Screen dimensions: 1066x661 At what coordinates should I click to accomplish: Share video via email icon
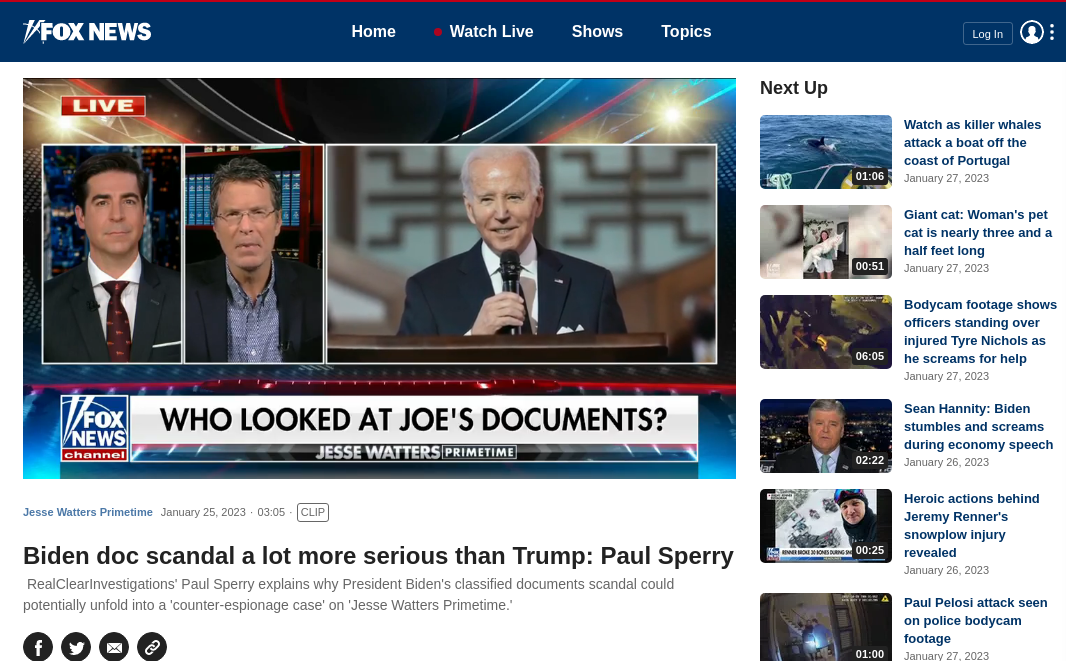click(114, 647)
